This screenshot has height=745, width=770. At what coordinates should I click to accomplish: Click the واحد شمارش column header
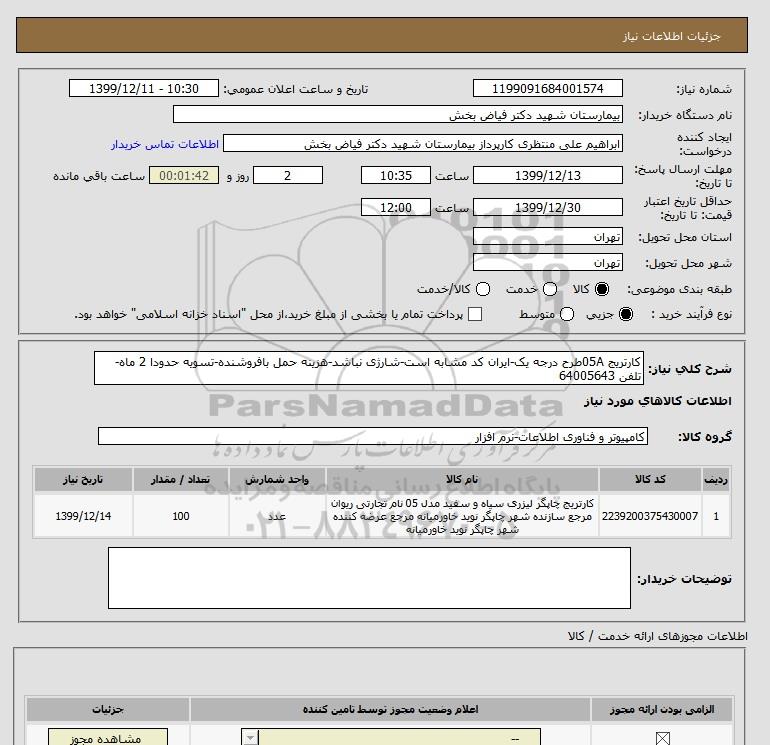[x=277, y=479]
